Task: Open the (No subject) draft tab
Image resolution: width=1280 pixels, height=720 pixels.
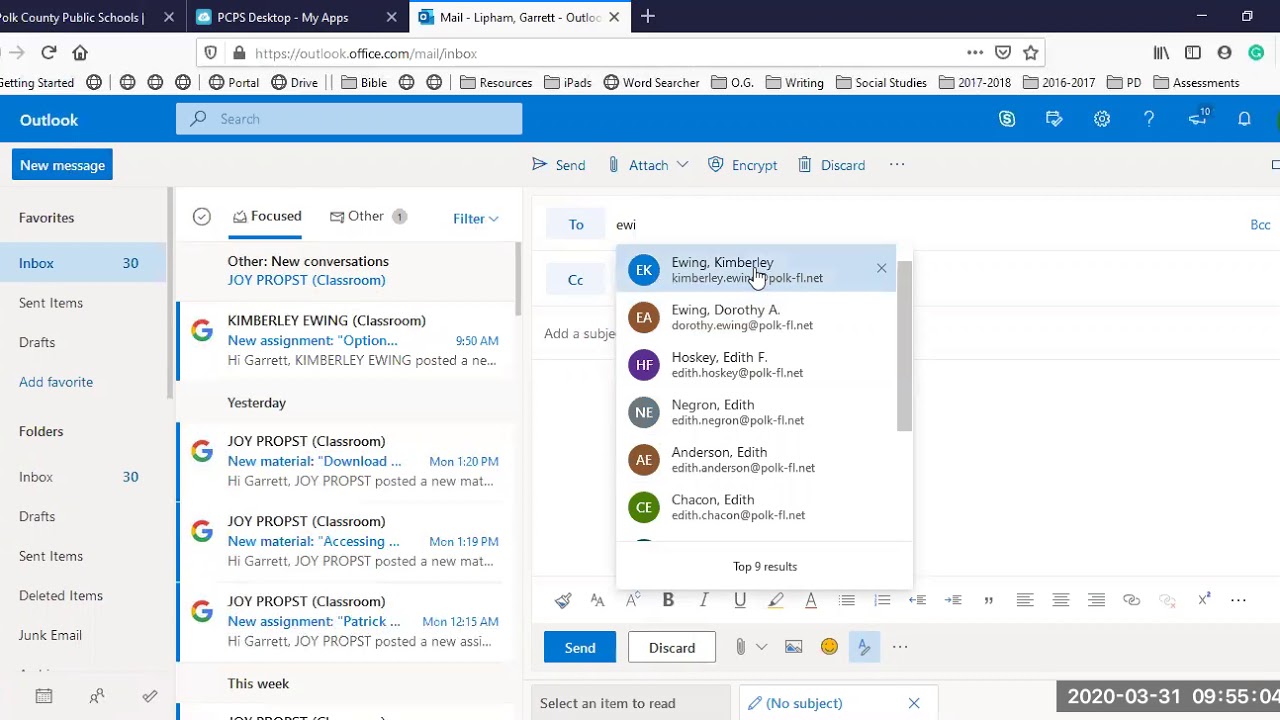Action: (804, 703)
